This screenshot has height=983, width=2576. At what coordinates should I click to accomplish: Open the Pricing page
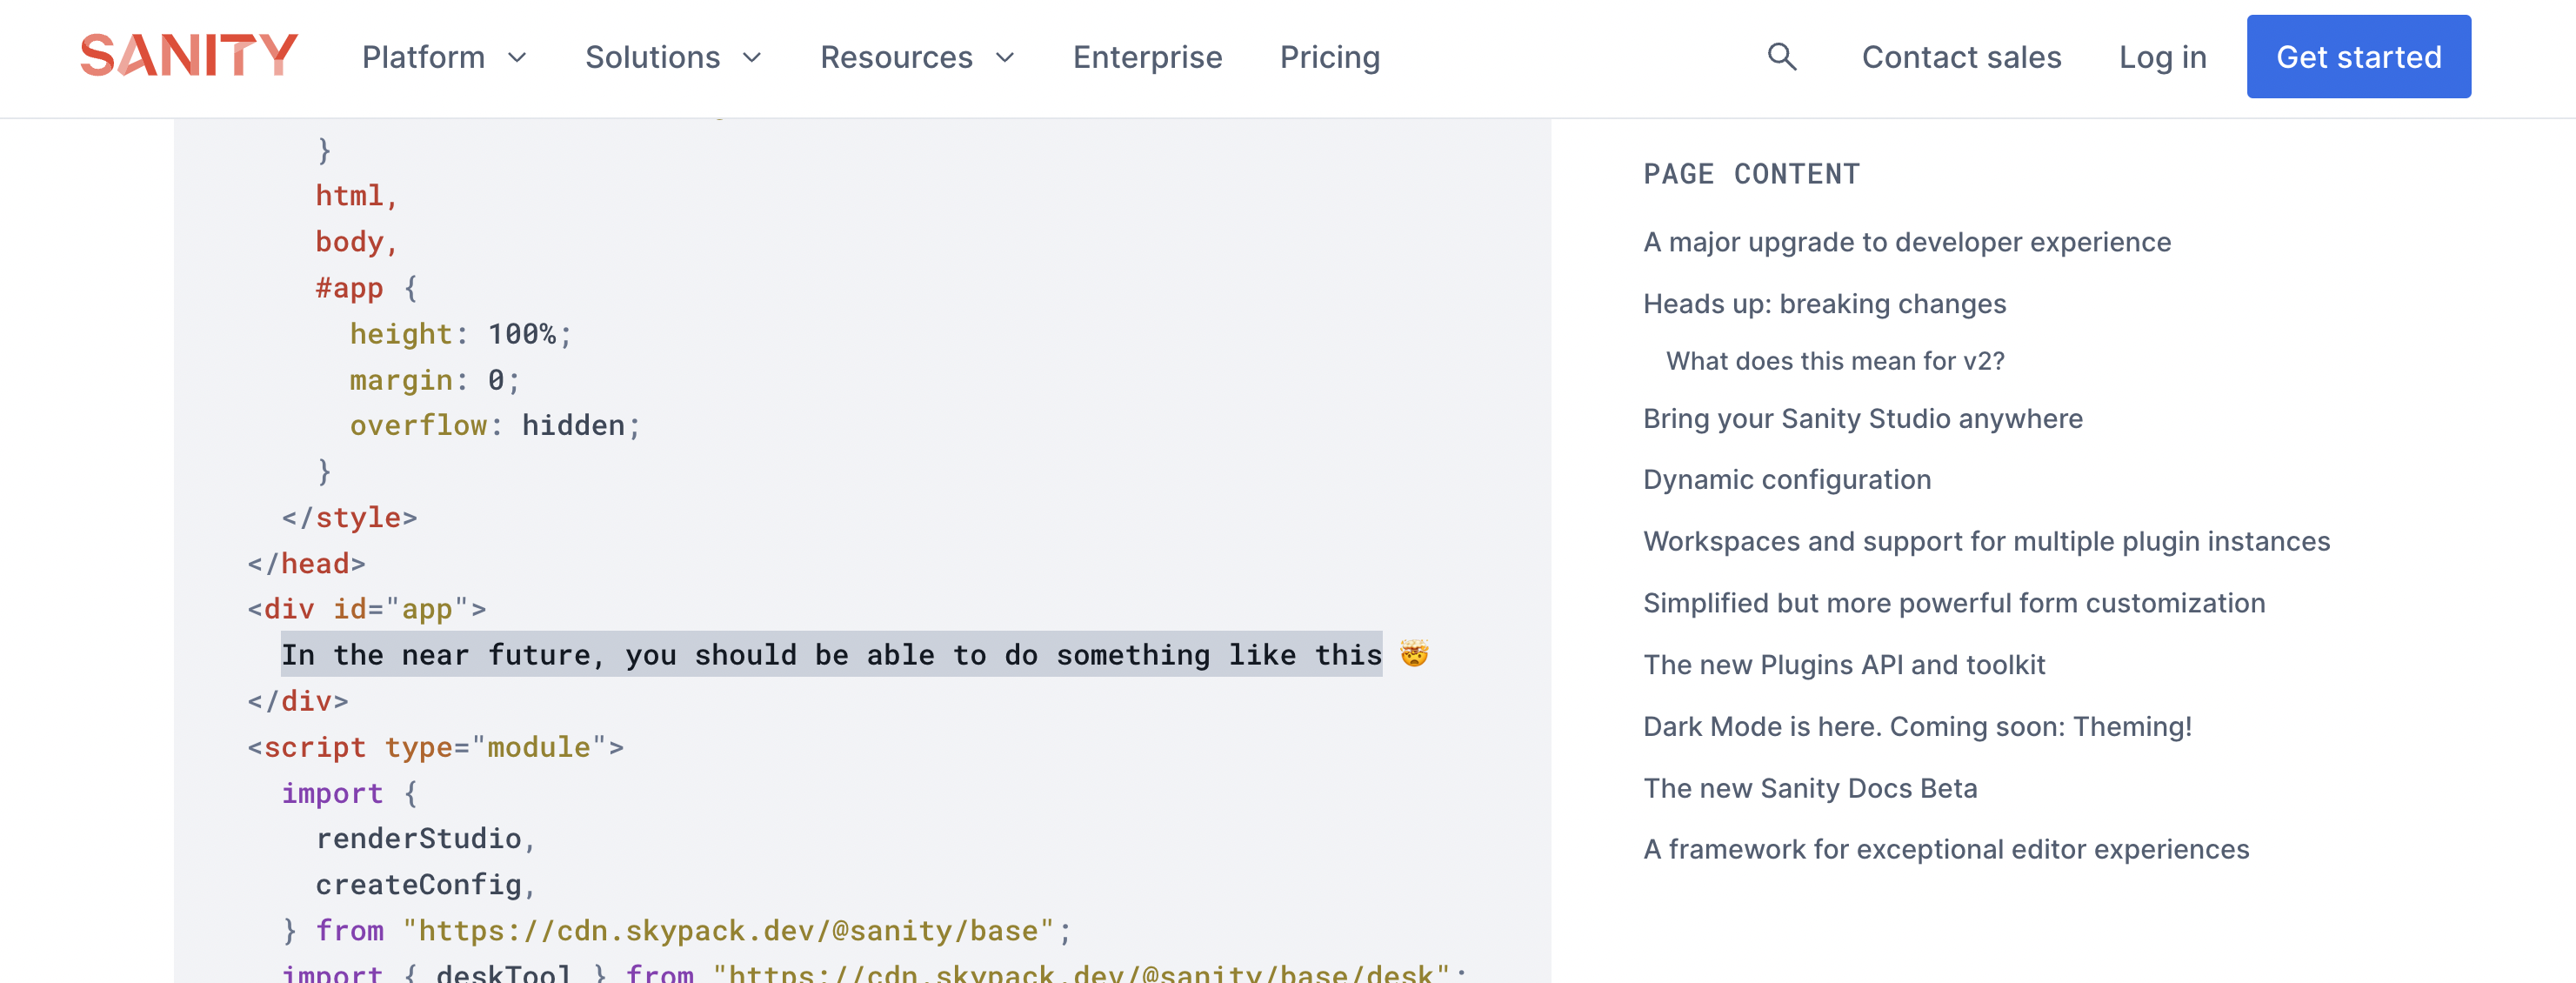pyautogui.click(x=1330, y=57)
